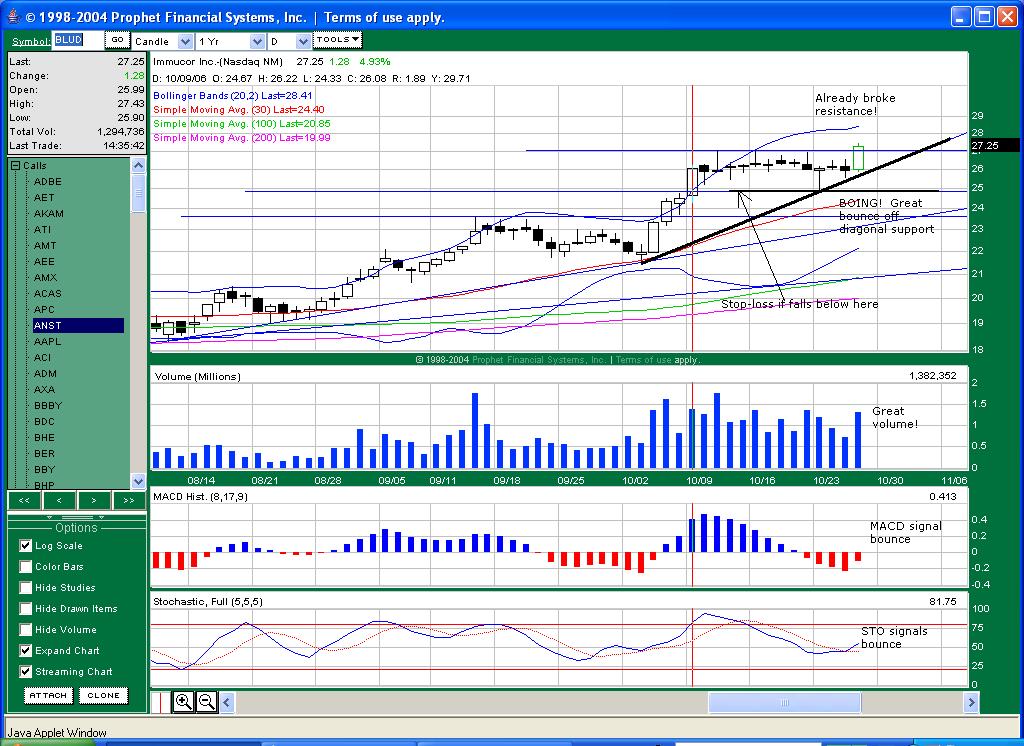
Task: Toggle the Expand Chart checkbox
Action: (x=25, y=650)
